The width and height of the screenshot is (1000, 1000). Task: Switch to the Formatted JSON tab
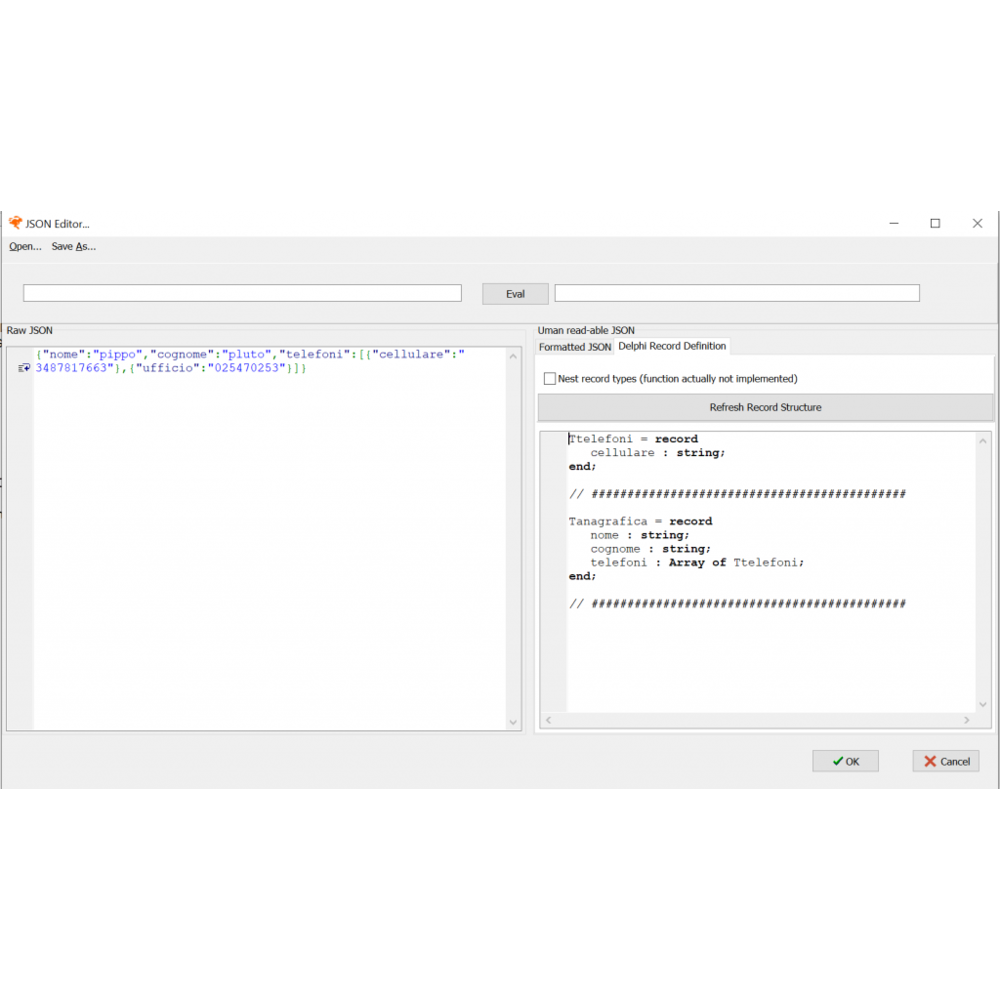(x=575, y=347)
